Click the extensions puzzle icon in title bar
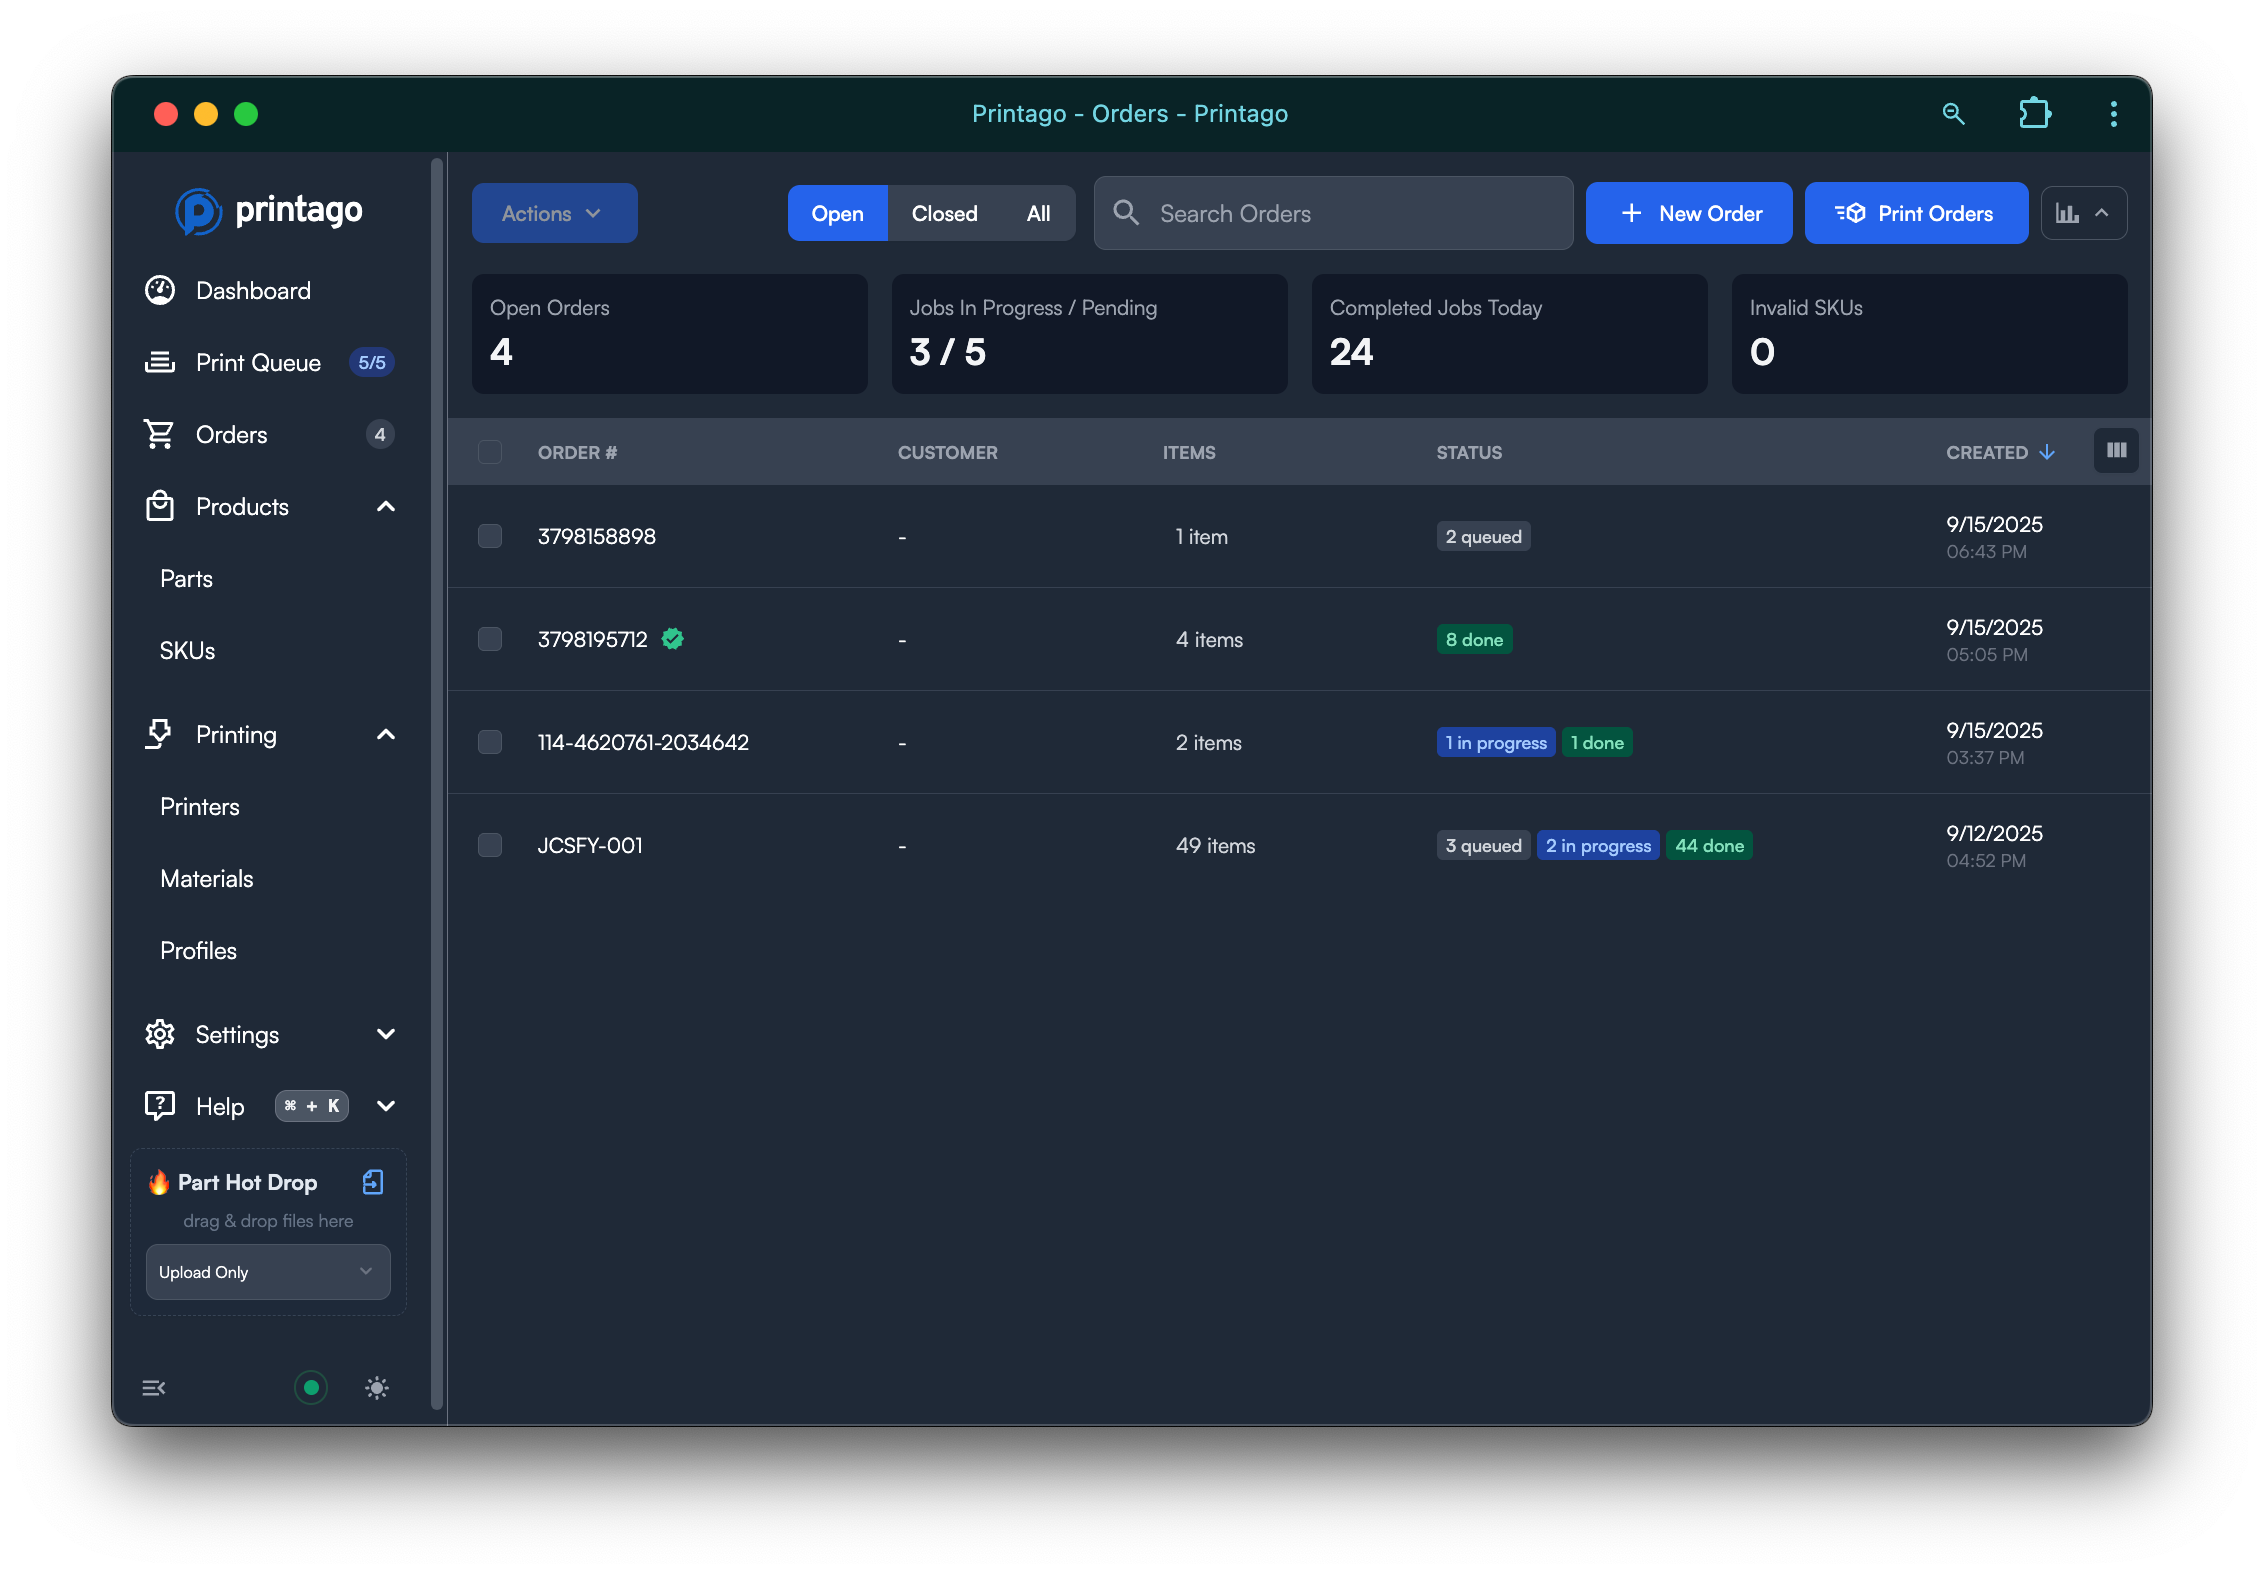Image resolution: width=2264 pixels, height=1574 pixels. [x=2034, y=113]
